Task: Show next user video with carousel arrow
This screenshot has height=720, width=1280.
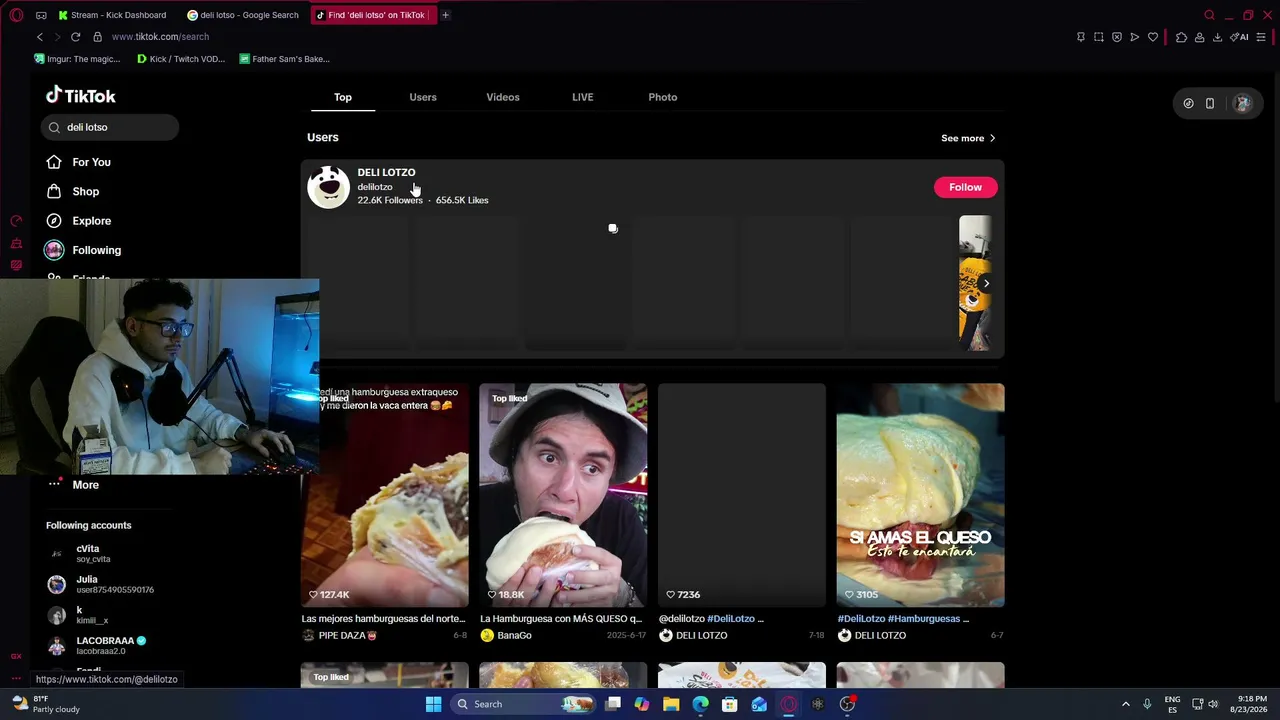Action: [x=986, y=283]
